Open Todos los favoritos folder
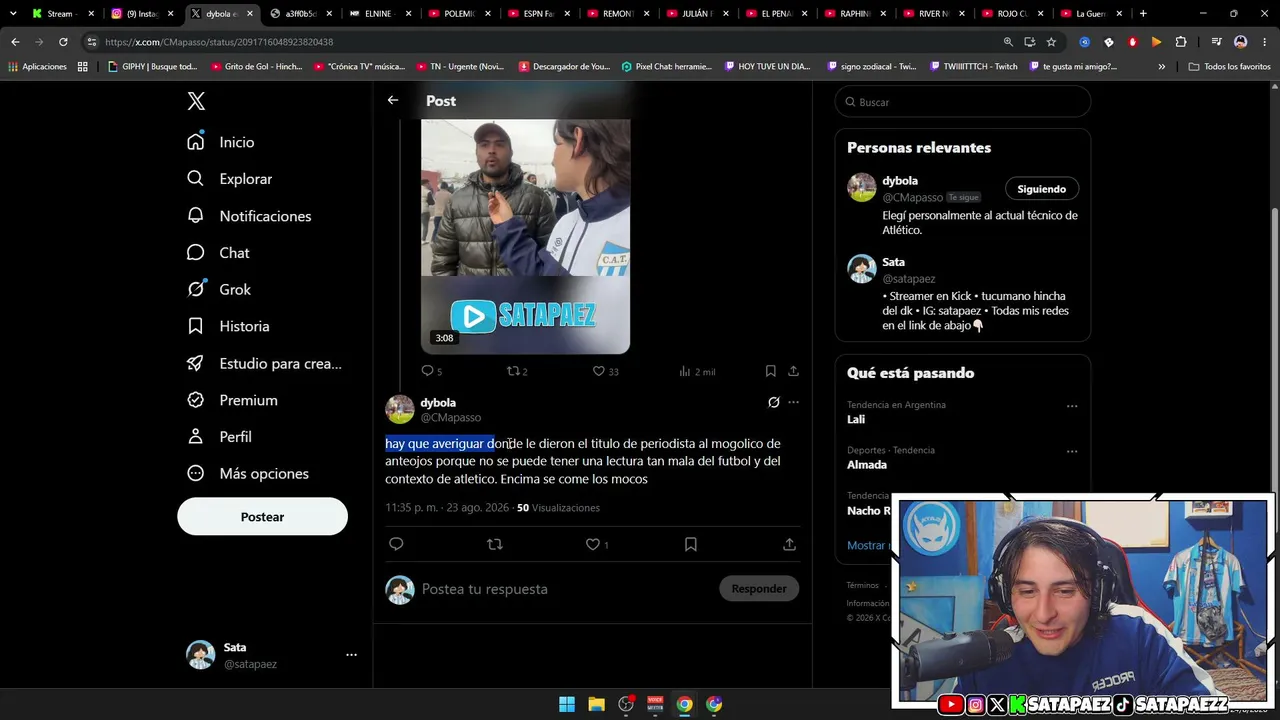The height and width of the screenshot is (720, 1280). tap(1229, 67)
